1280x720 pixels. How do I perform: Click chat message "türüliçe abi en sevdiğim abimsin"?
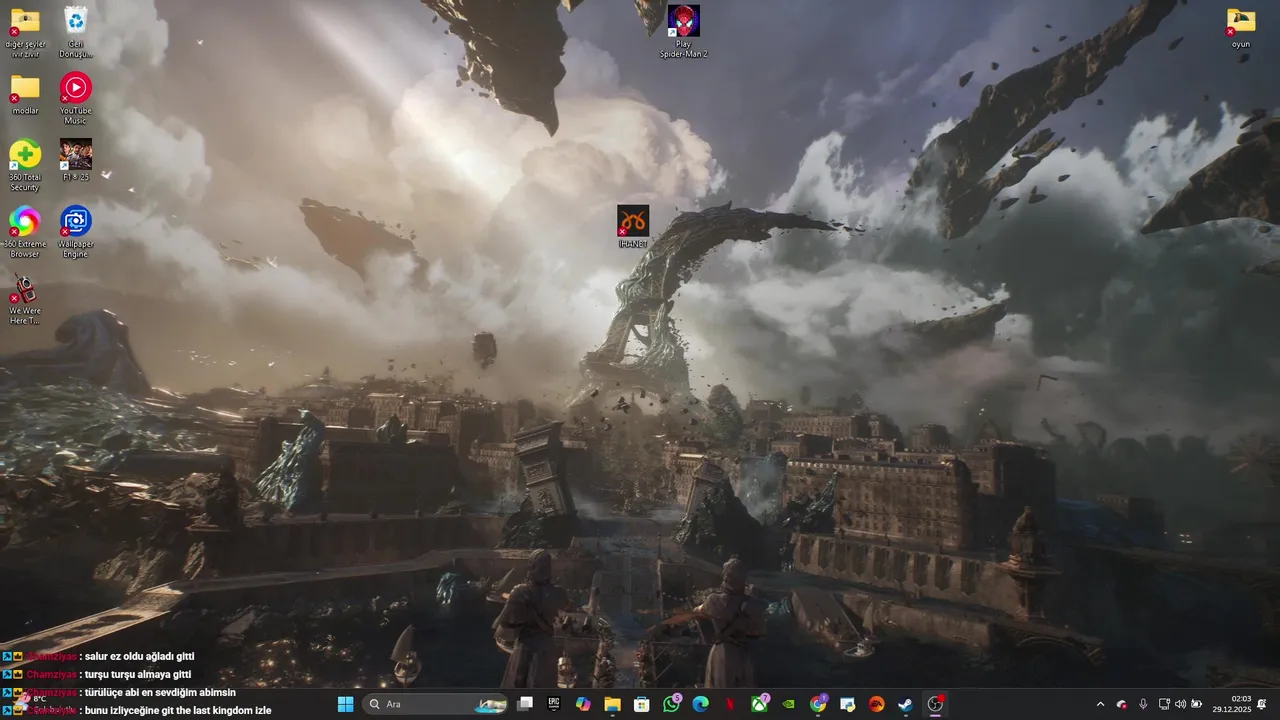pyautogui.click(x=161, y=692)
